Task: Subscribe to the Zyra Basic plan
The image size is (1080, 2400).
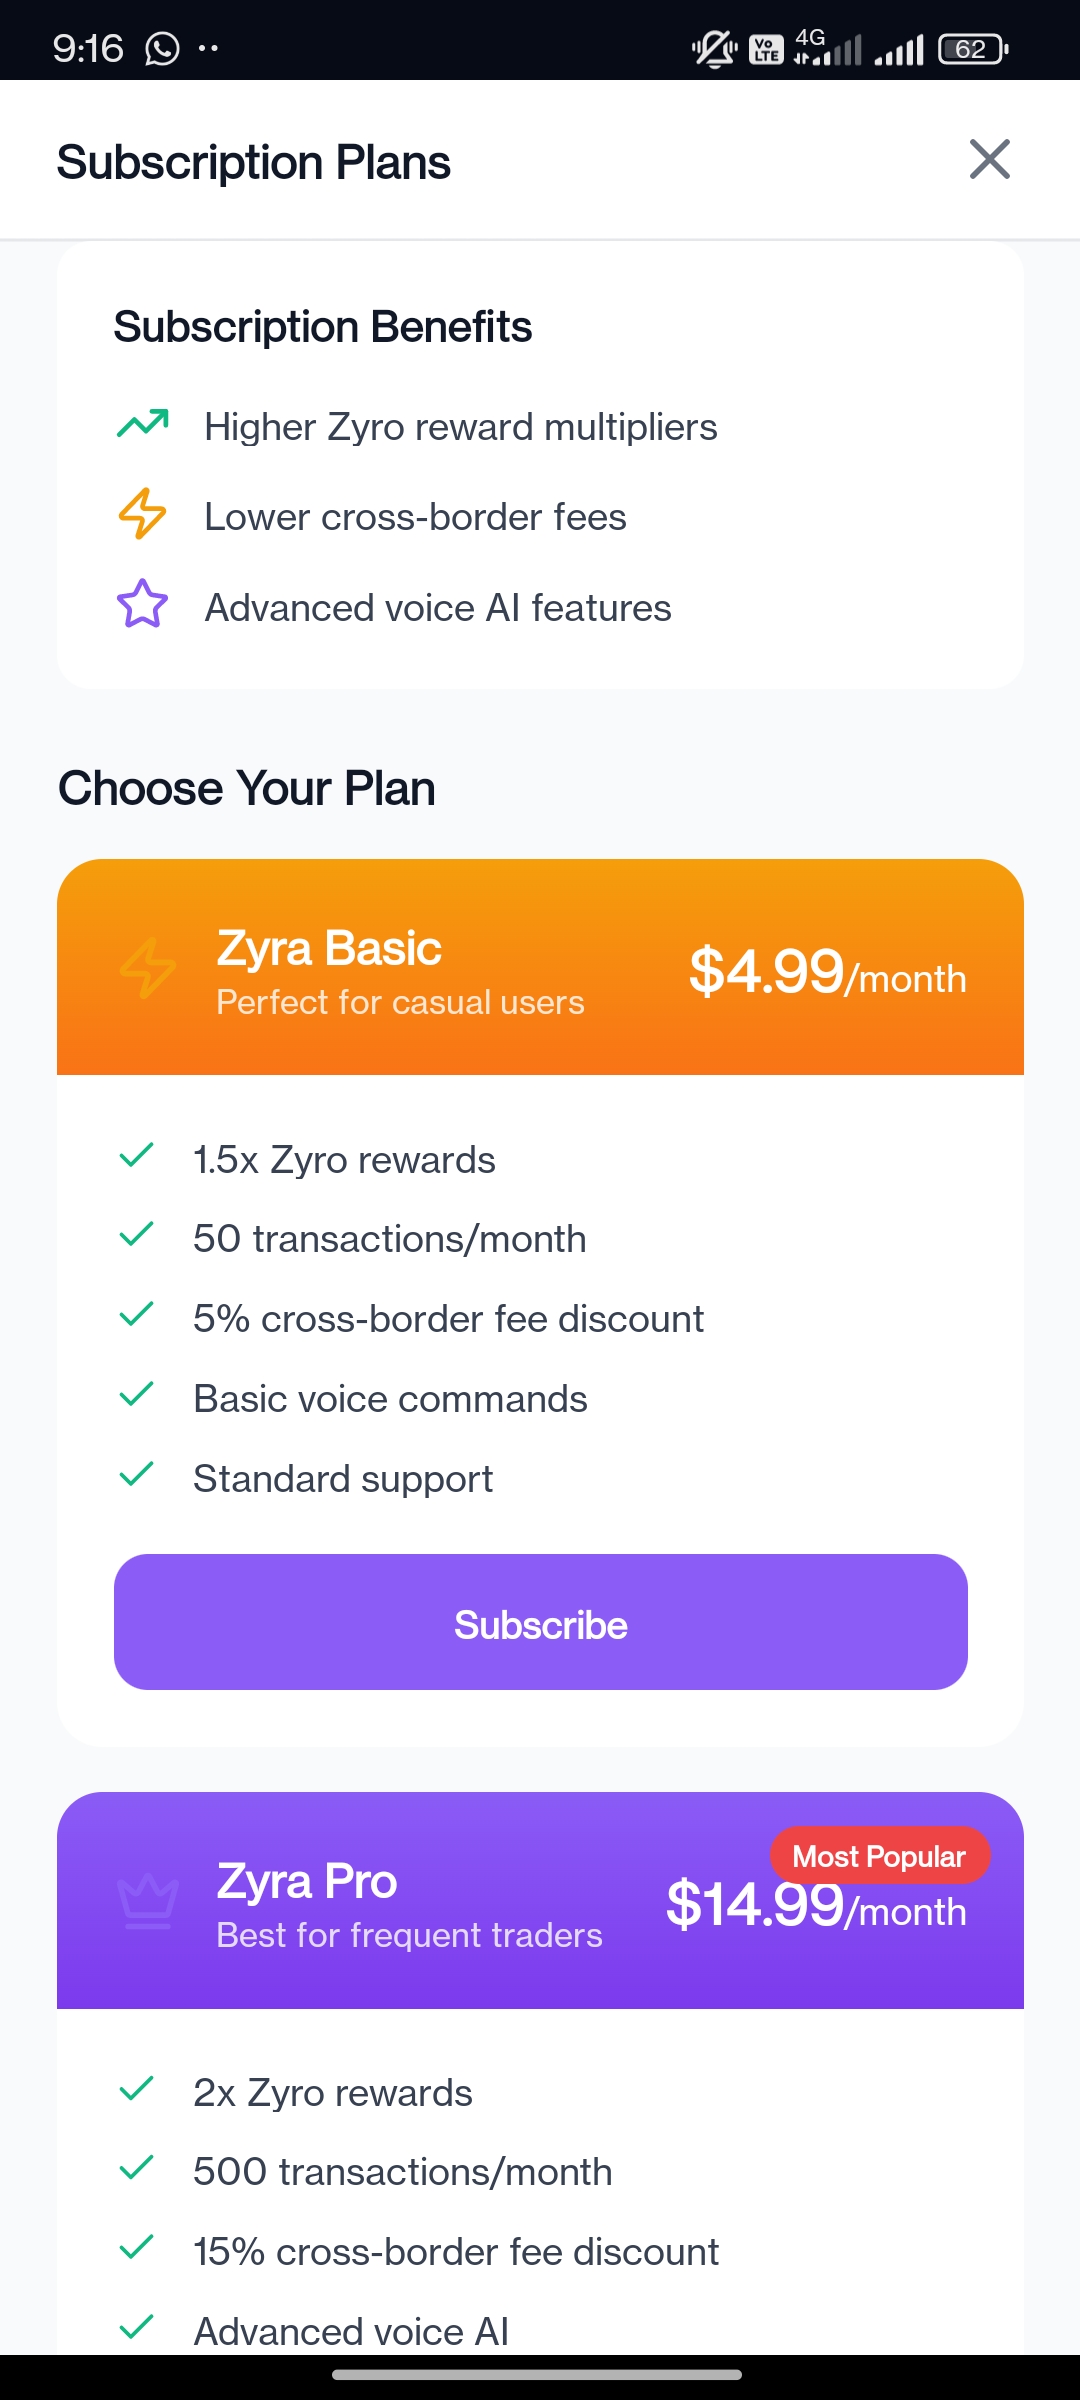Action: coord(540,1622)
